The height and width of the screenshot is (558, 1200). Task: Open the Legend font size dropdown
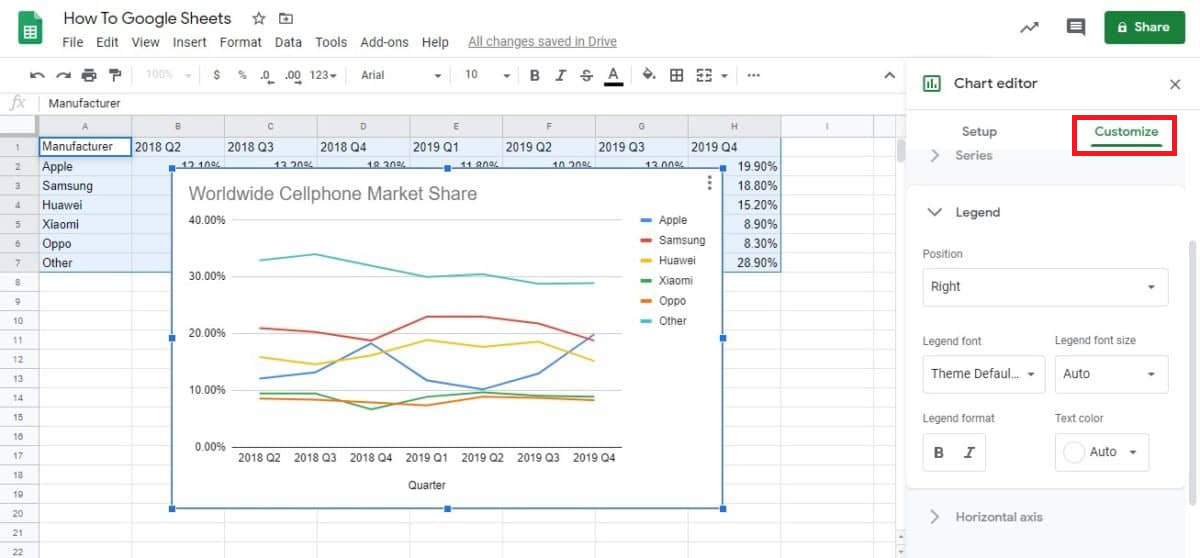tap(1110, 373)
